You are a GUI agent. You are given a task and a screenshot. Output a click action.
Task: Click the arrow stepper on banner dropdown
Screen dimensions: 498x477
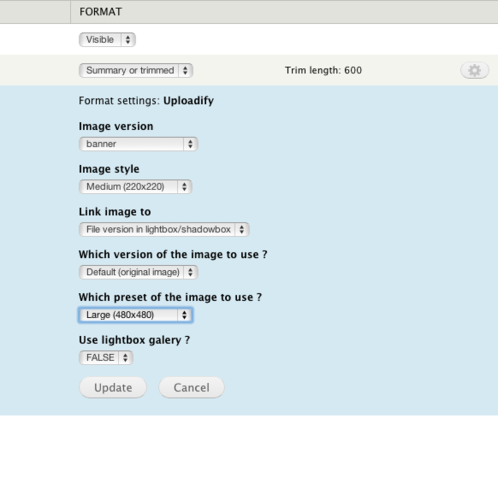click(x=190, y=144)
